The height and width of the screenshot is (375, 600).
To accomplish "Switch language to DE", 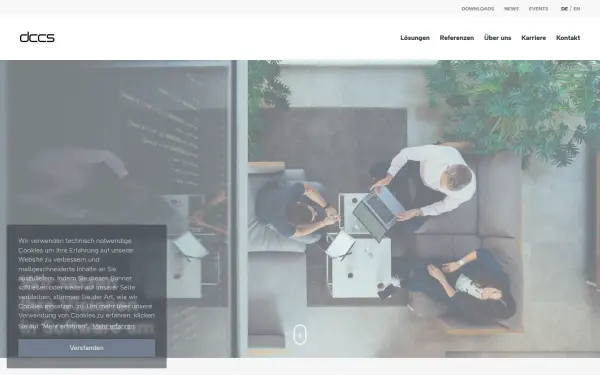I will pos(564,9).
